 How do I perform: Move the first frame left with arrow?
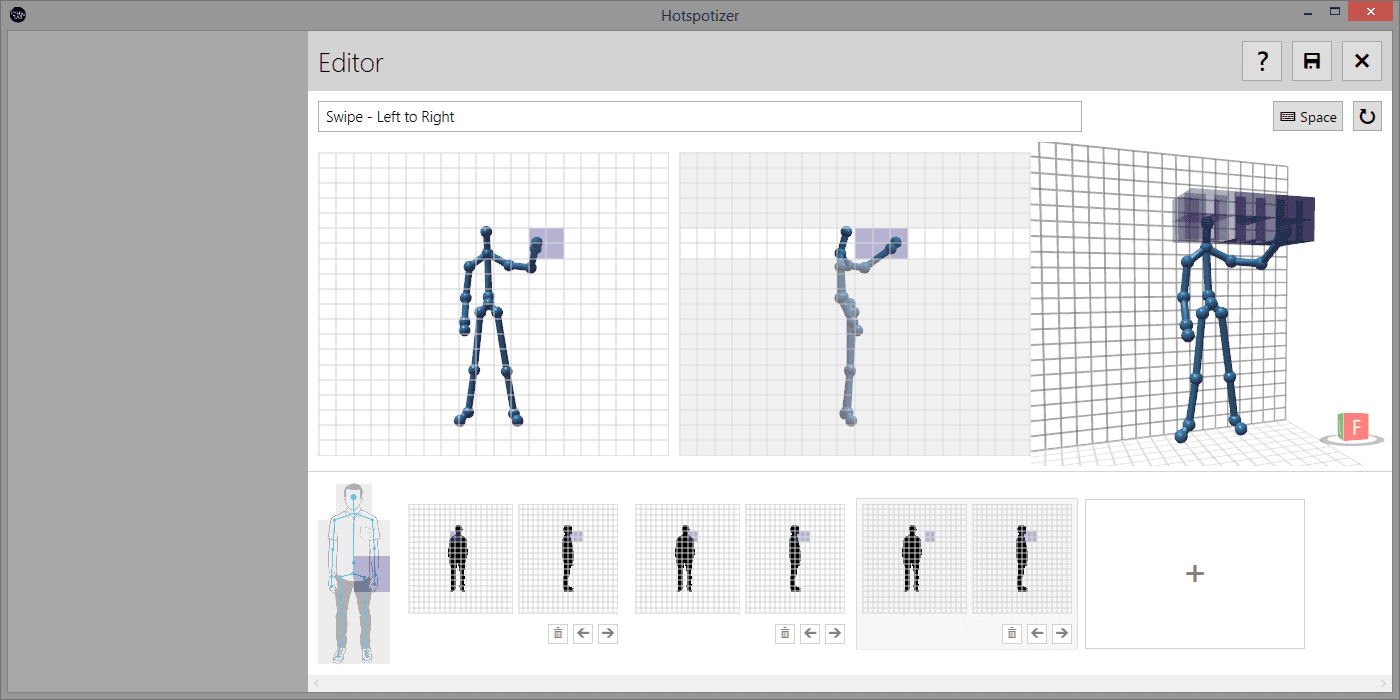click(583, 633)
